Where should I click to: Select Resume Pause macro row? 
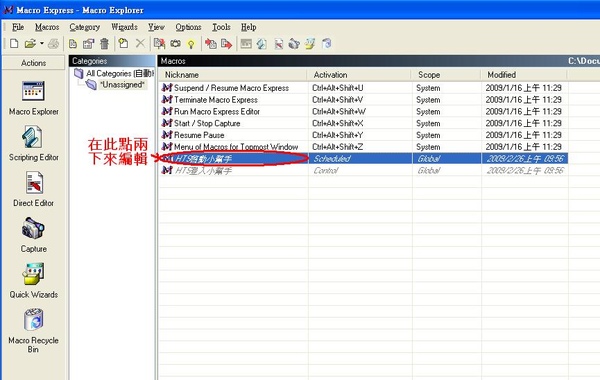tap(364, 135)
